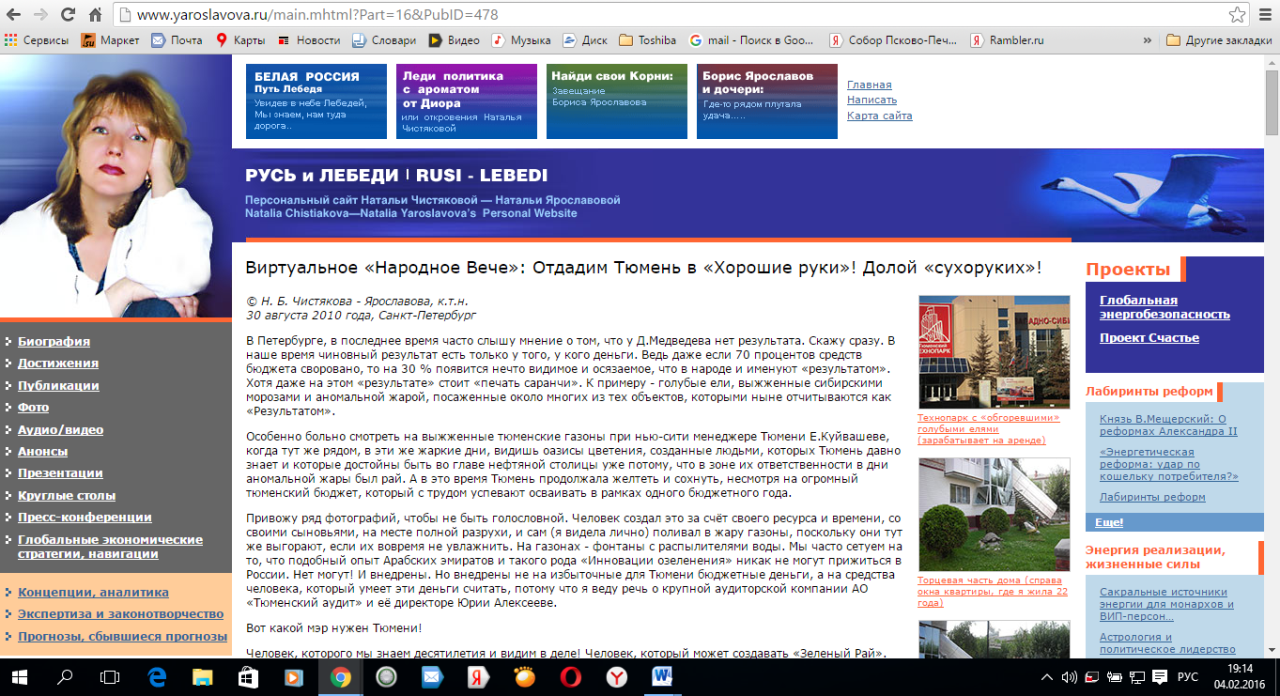Image resolution: width=1280 pixels, height=696 pixels.
Task: Click the house end-wall photo thumbnail
Action: coord(994,516)
